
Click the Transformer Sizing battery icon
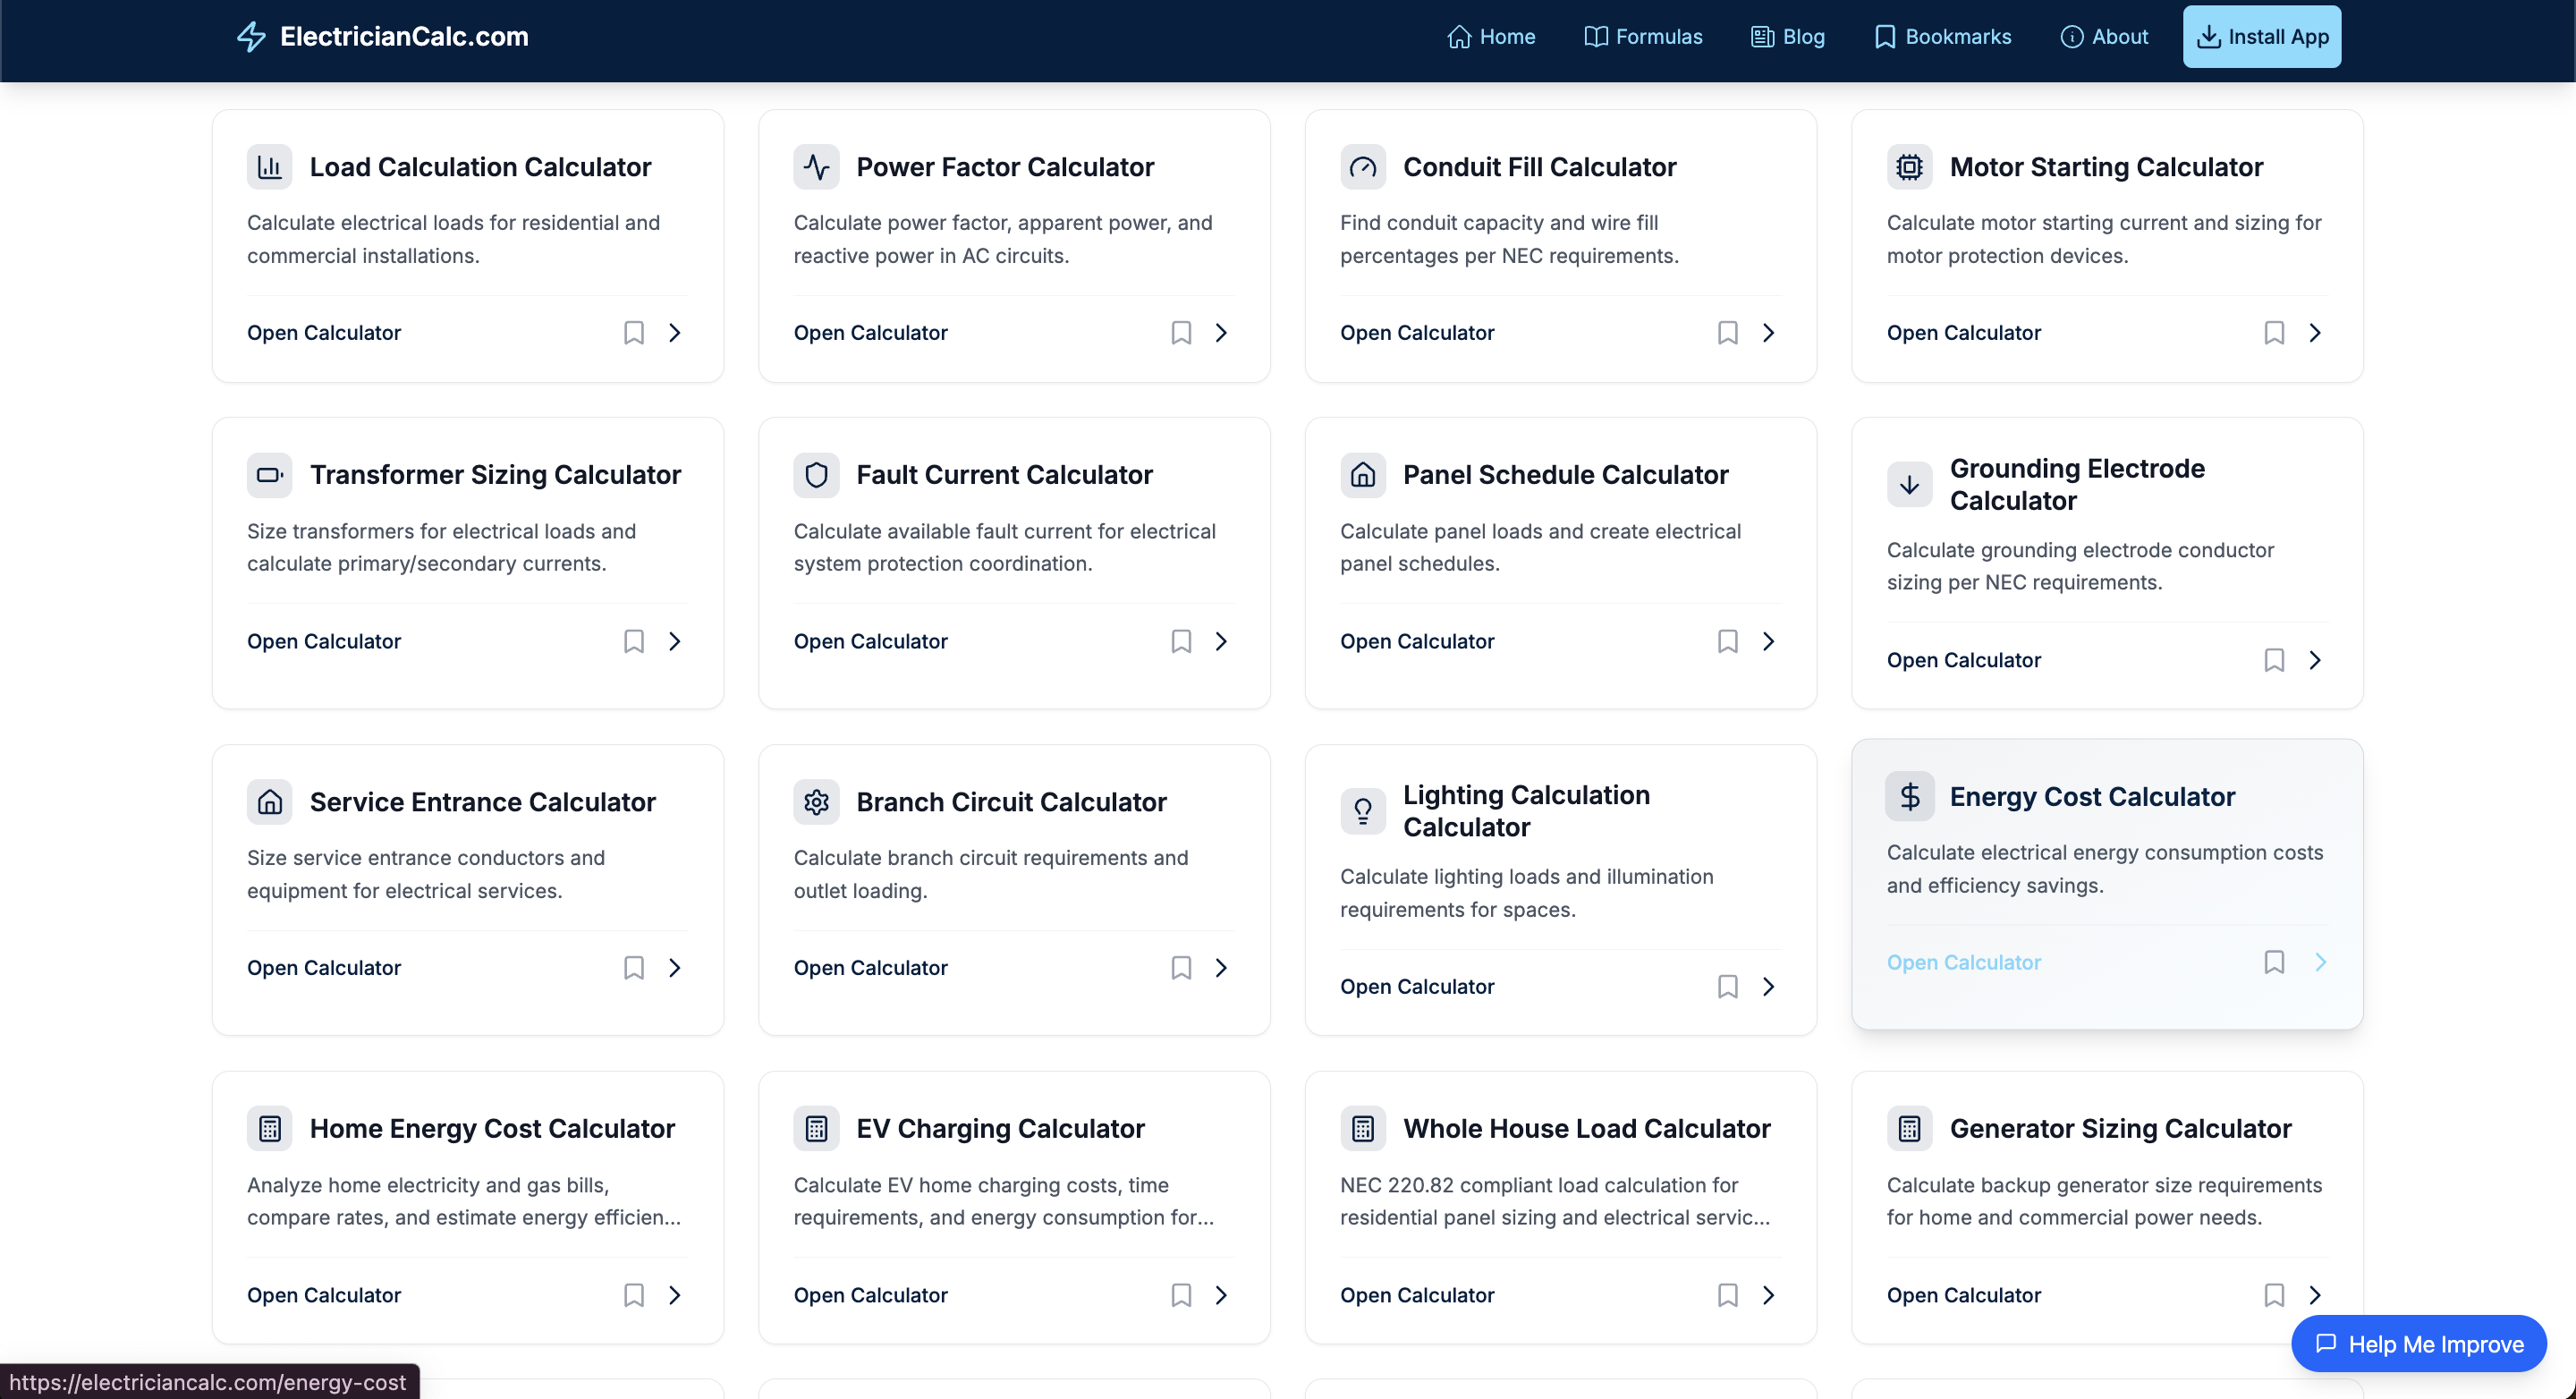pyautogui.click(x=269, y=475)
